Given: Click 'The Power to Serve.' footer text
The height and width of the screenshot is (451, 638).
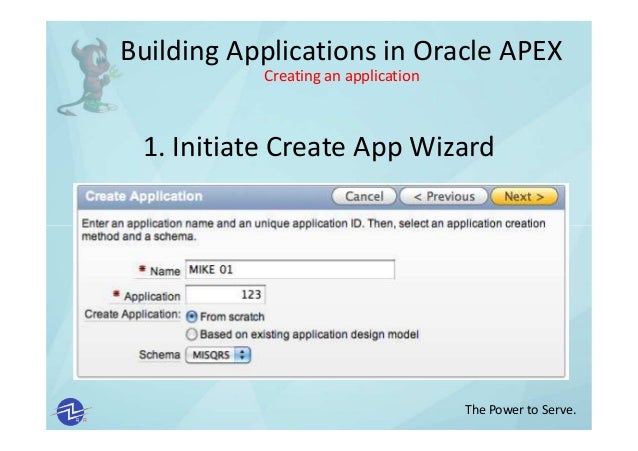Looking at the screenshot, I should tap(520, 409).
